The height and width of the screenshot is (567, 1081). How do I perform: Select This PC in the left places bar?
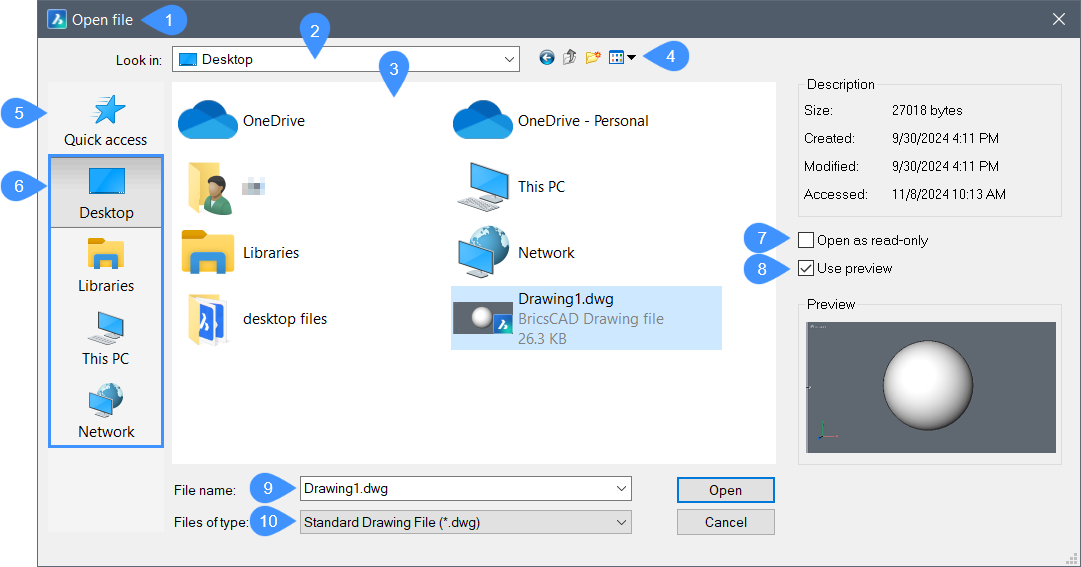(x=106, y=338)
